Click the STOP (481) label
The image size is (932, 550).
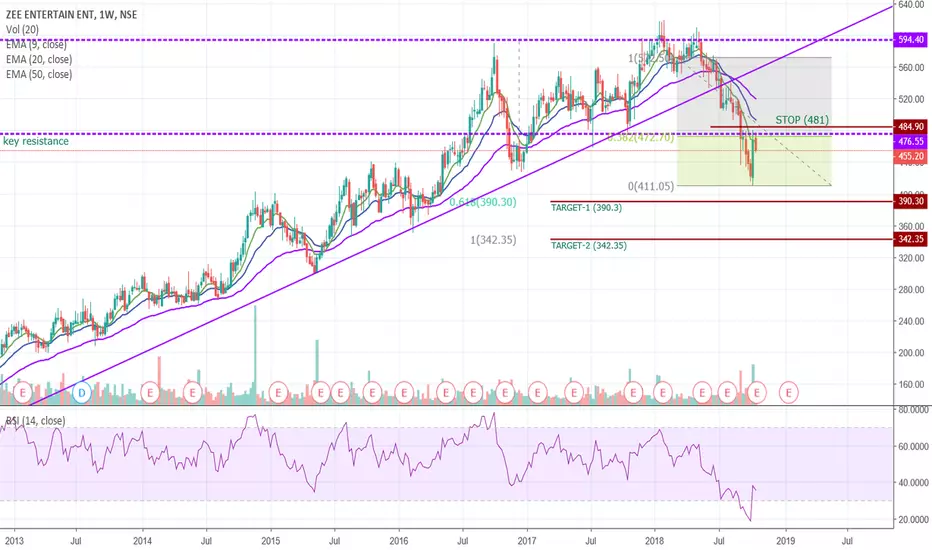click(802, 120)
